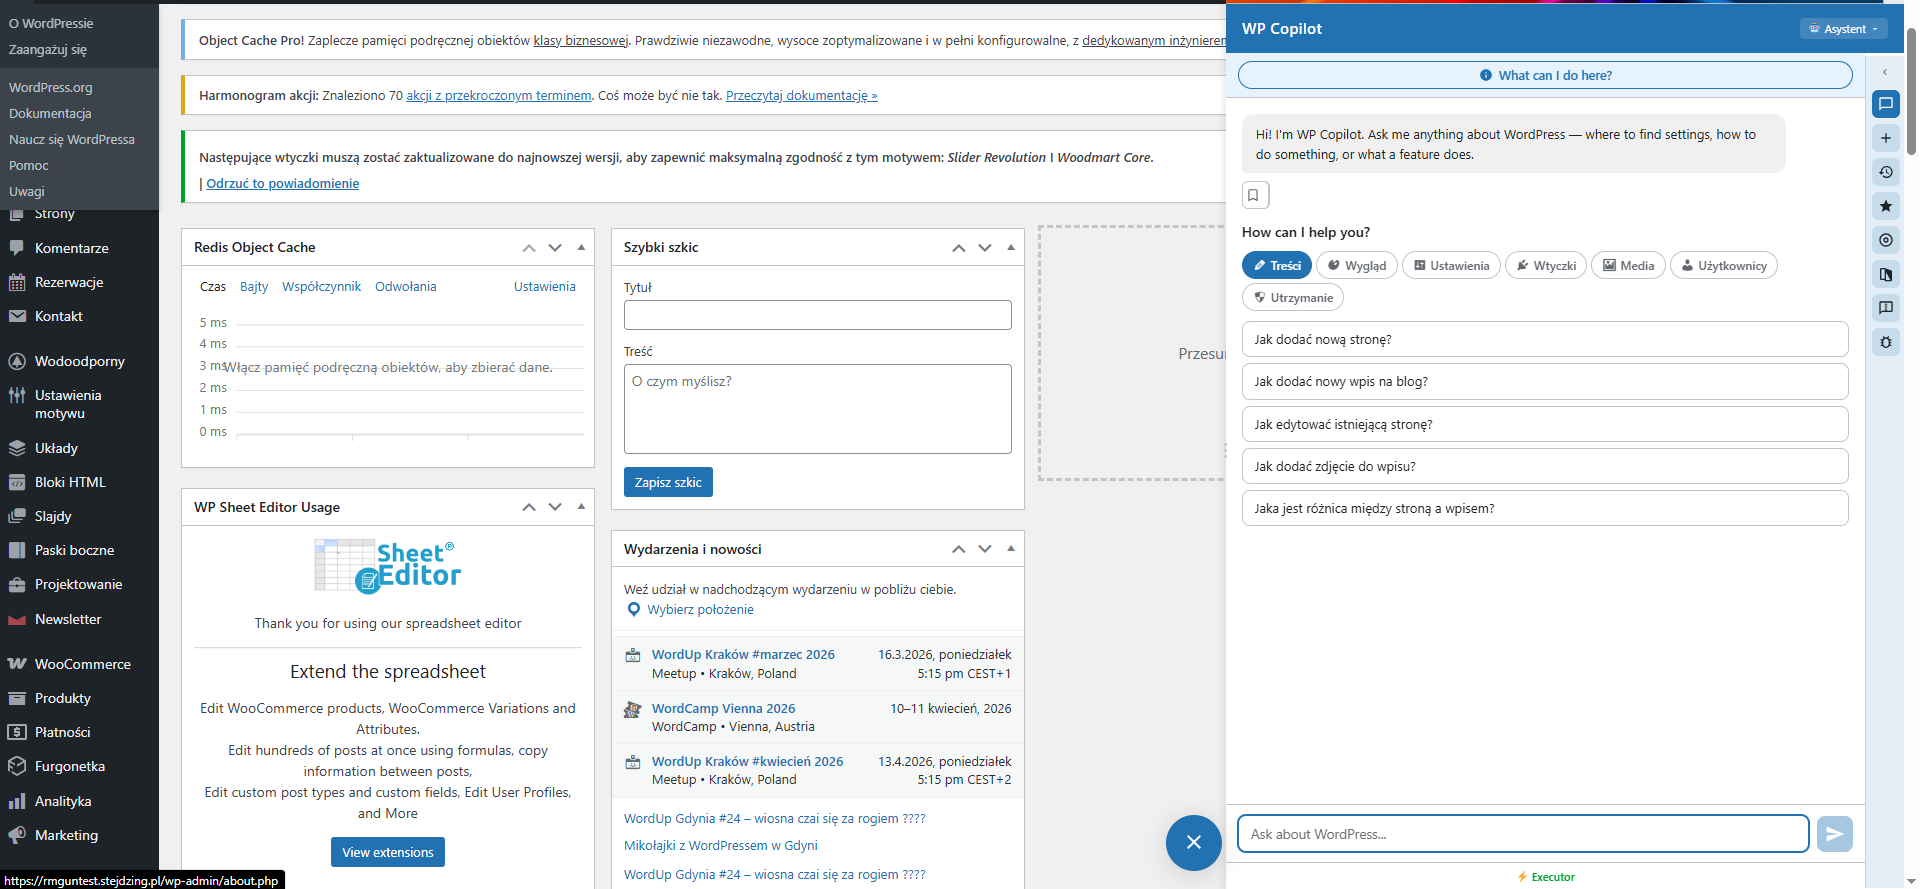The image size is (1920, 889).
Task: Click the bookmark icon below the greeting message
Action: pos(1255,195)
